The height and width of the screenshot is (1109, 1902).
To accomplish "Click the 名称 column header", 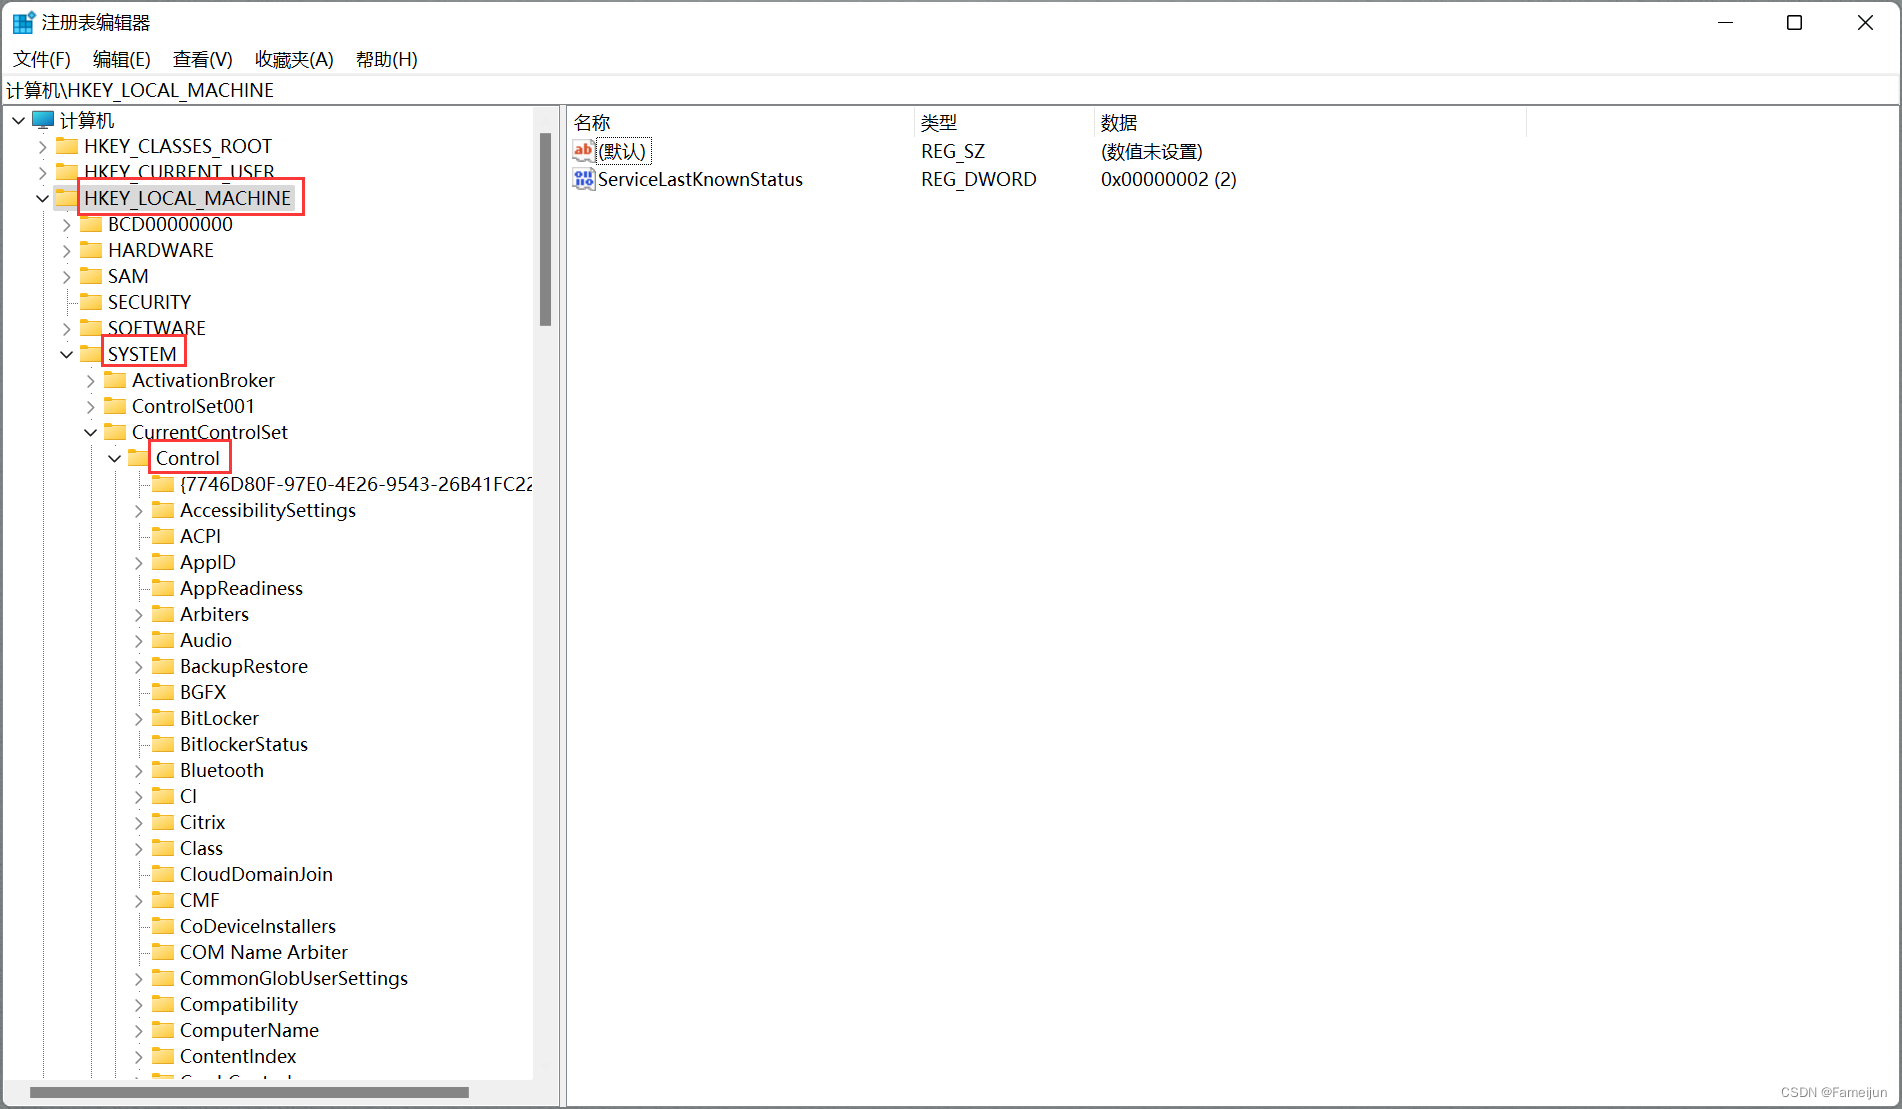I will click(x=592, y=121).
